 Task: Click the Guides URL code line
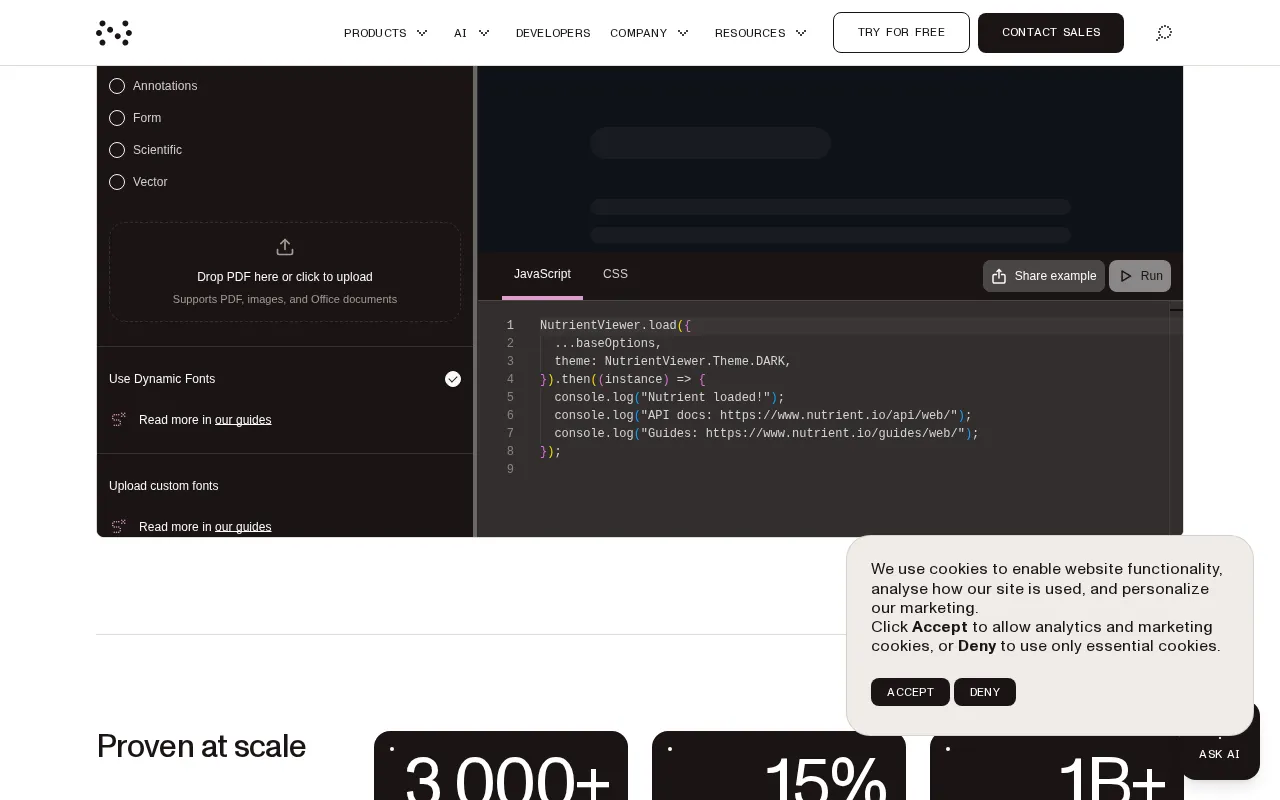point(766,434)
